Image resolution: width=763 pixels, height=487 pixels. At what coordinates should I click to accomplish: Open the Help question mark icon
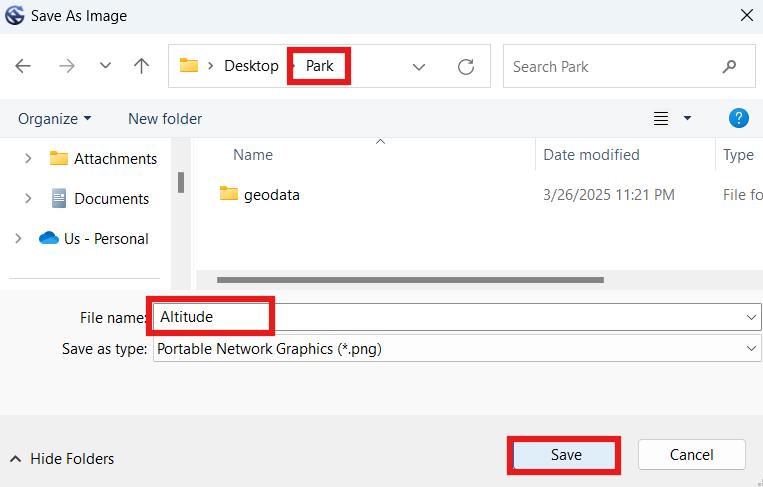click(739, 118)
